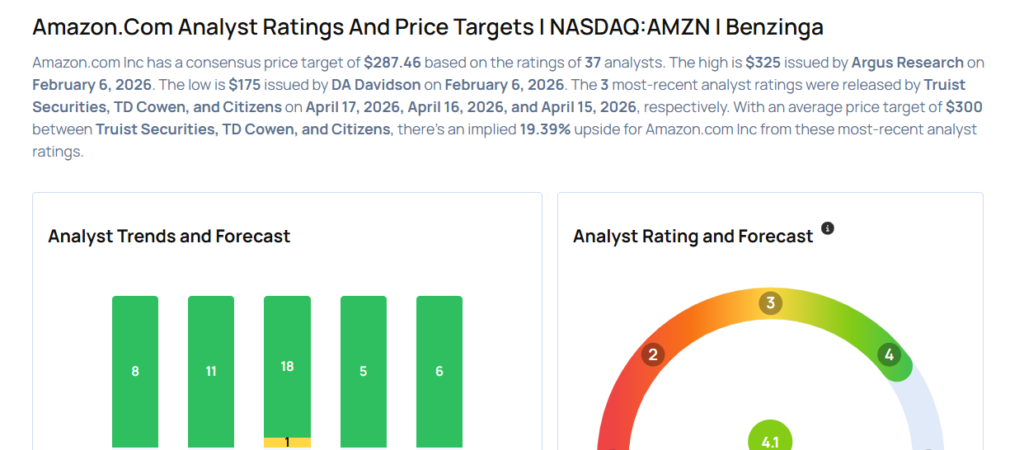Click the green 4.1 rating score circle
The height and width of the screenshot is (450, 1024).
click(770, 438)
